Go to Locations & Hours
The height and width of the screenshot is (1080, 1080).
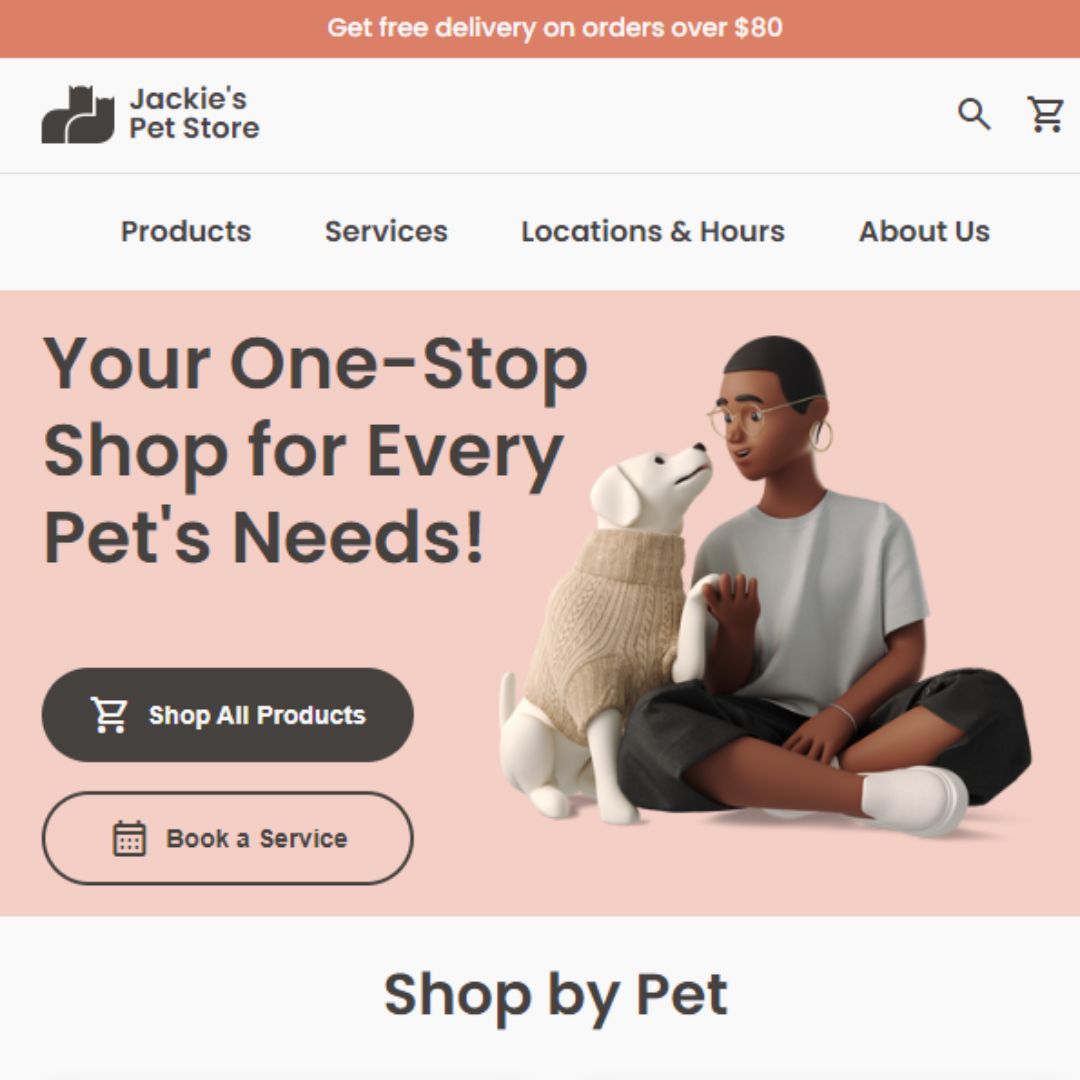pos(653,231)
